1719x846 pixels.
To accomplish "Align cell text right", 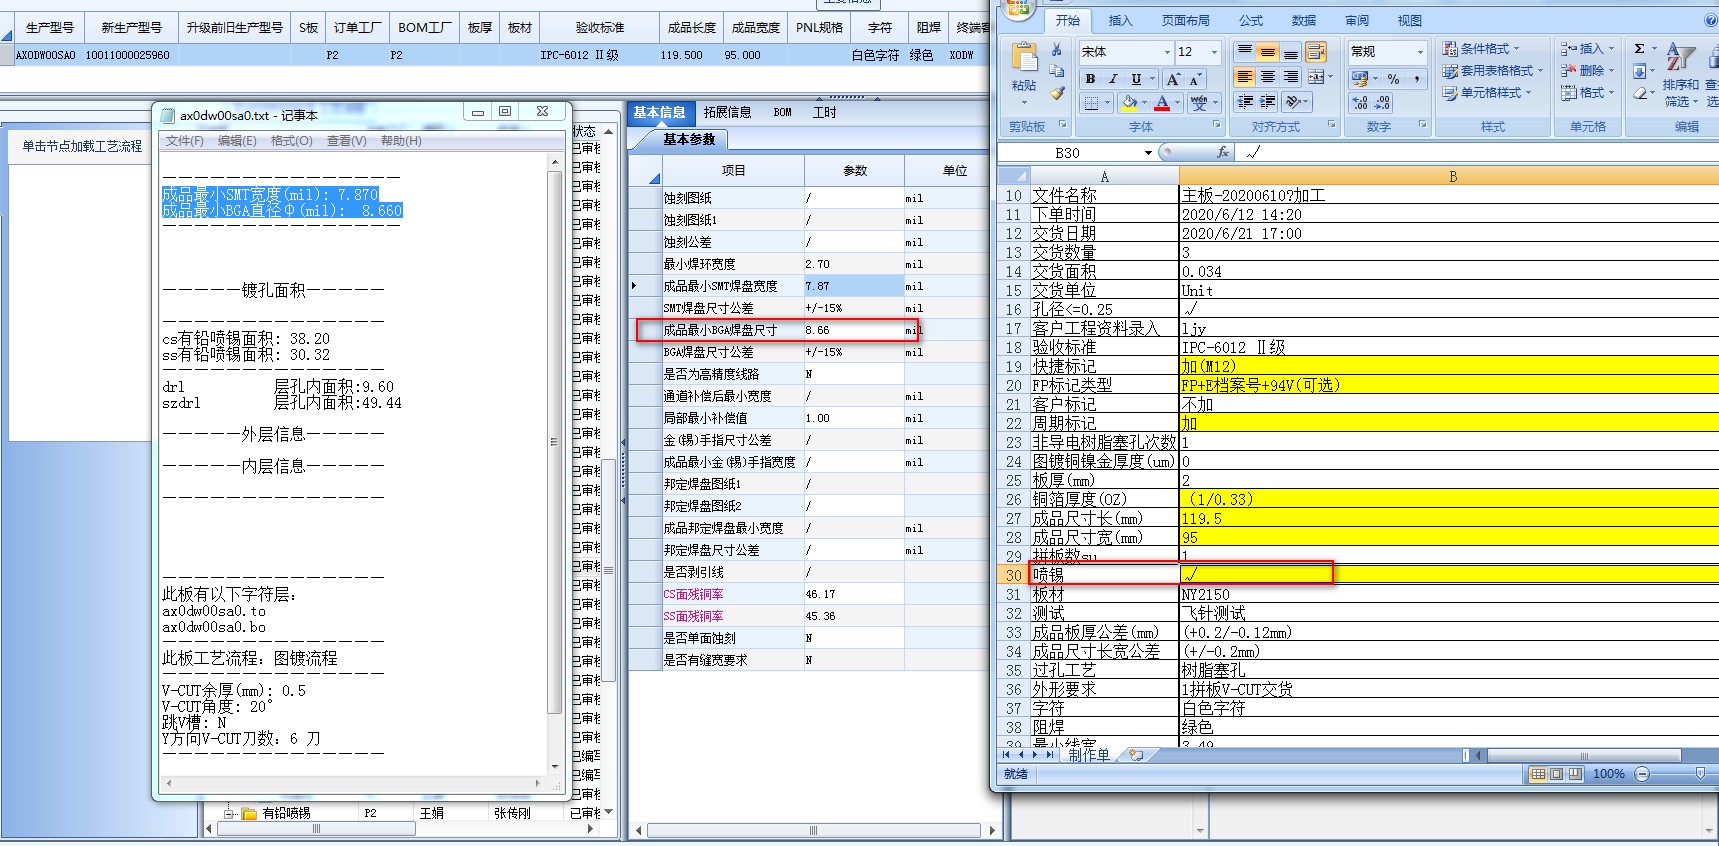I will (x=1291, y=77).
